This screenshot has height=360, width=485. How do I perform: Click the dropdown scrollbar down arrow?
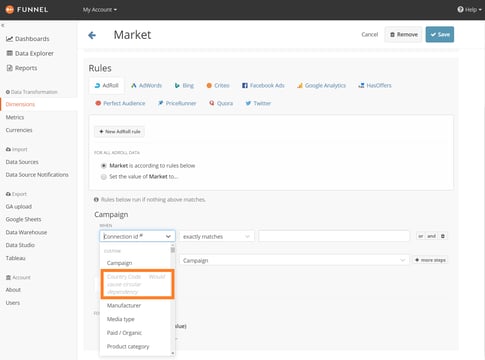(173, 353)
